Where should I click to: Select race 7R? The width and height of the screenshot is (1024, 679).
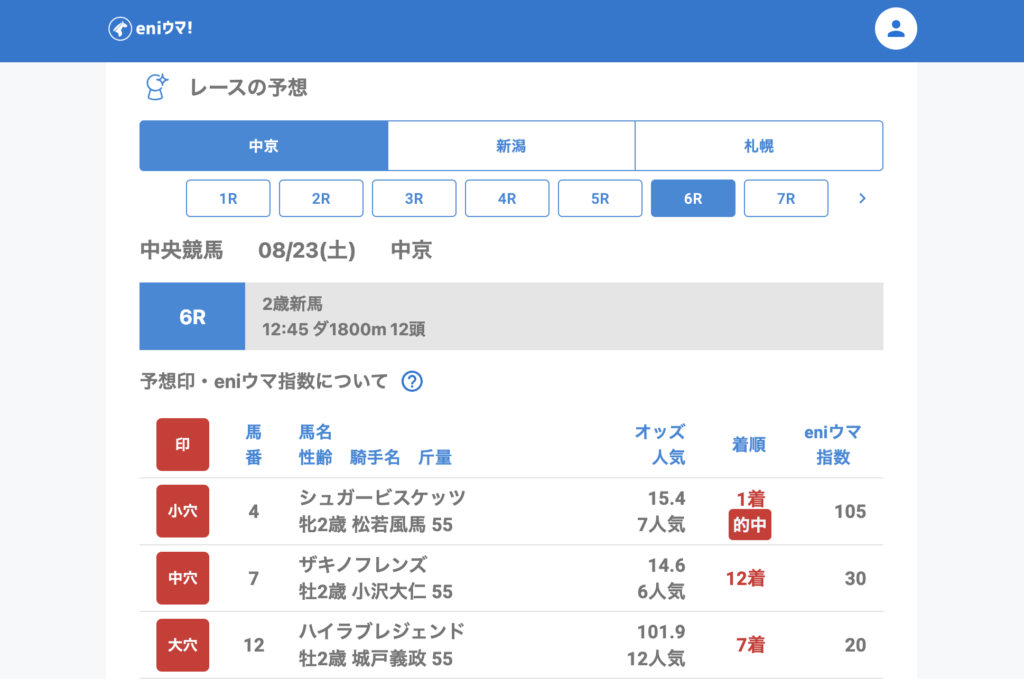pos(786,198)
